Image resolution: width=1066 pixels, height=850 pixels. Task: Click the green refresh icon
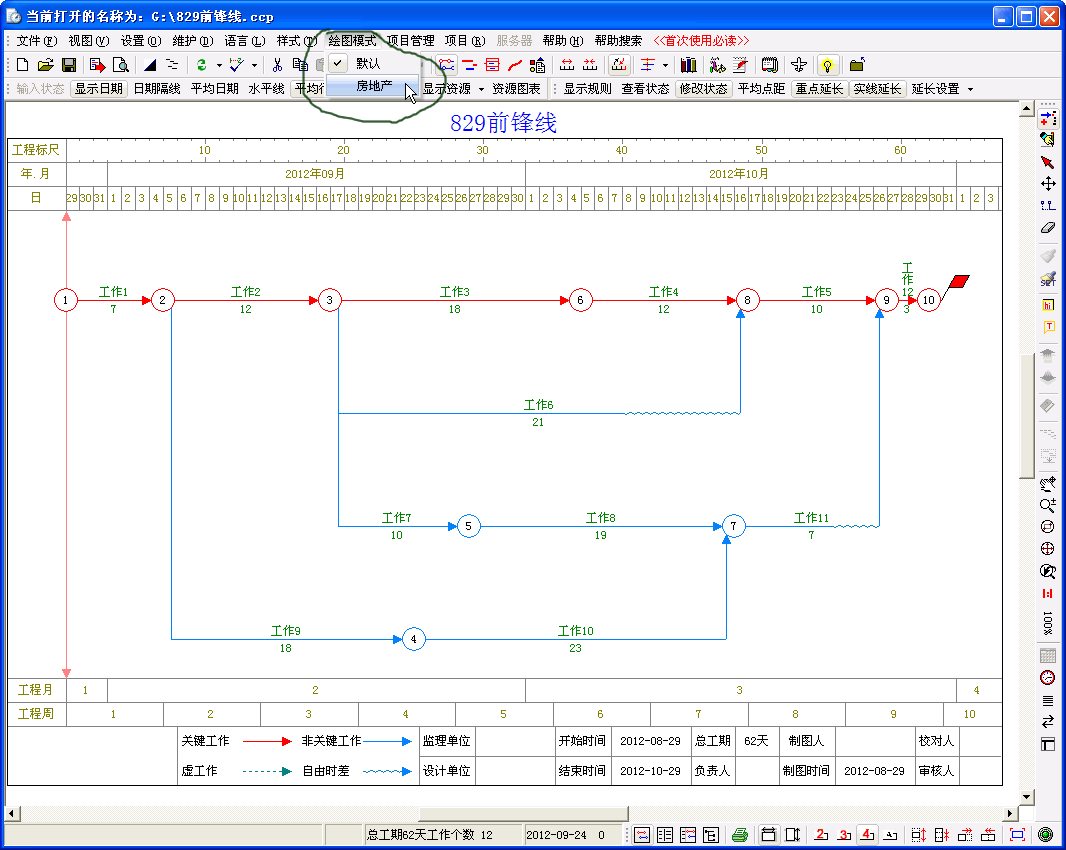[201, 65]
